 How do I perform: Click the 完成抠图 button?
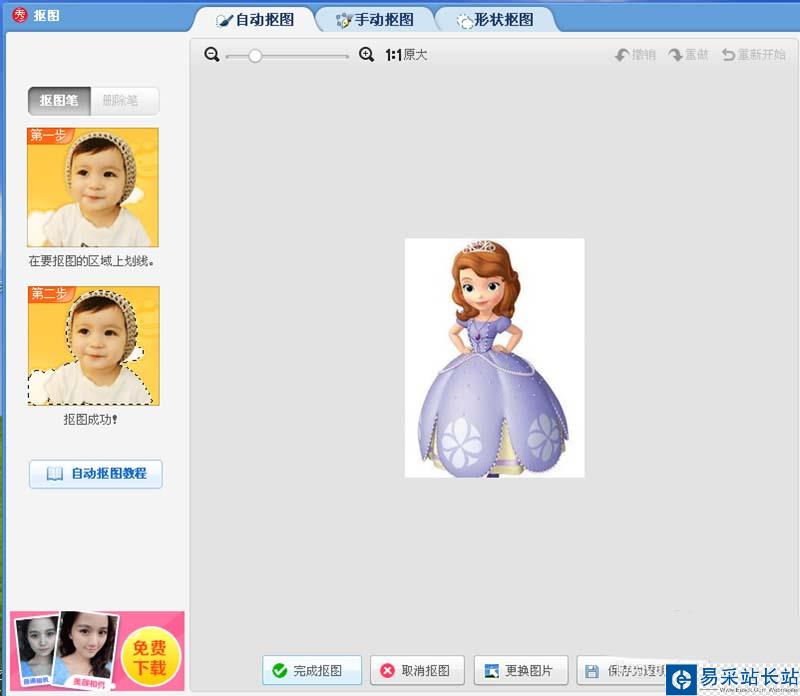tap(312, 670)
